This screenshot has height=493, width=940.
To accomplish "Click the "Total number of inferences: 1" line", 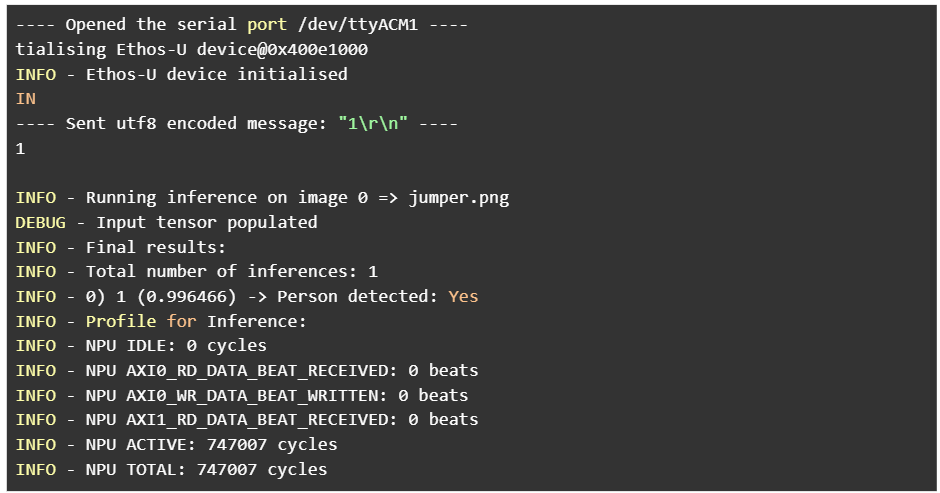I will pos(231,271).
